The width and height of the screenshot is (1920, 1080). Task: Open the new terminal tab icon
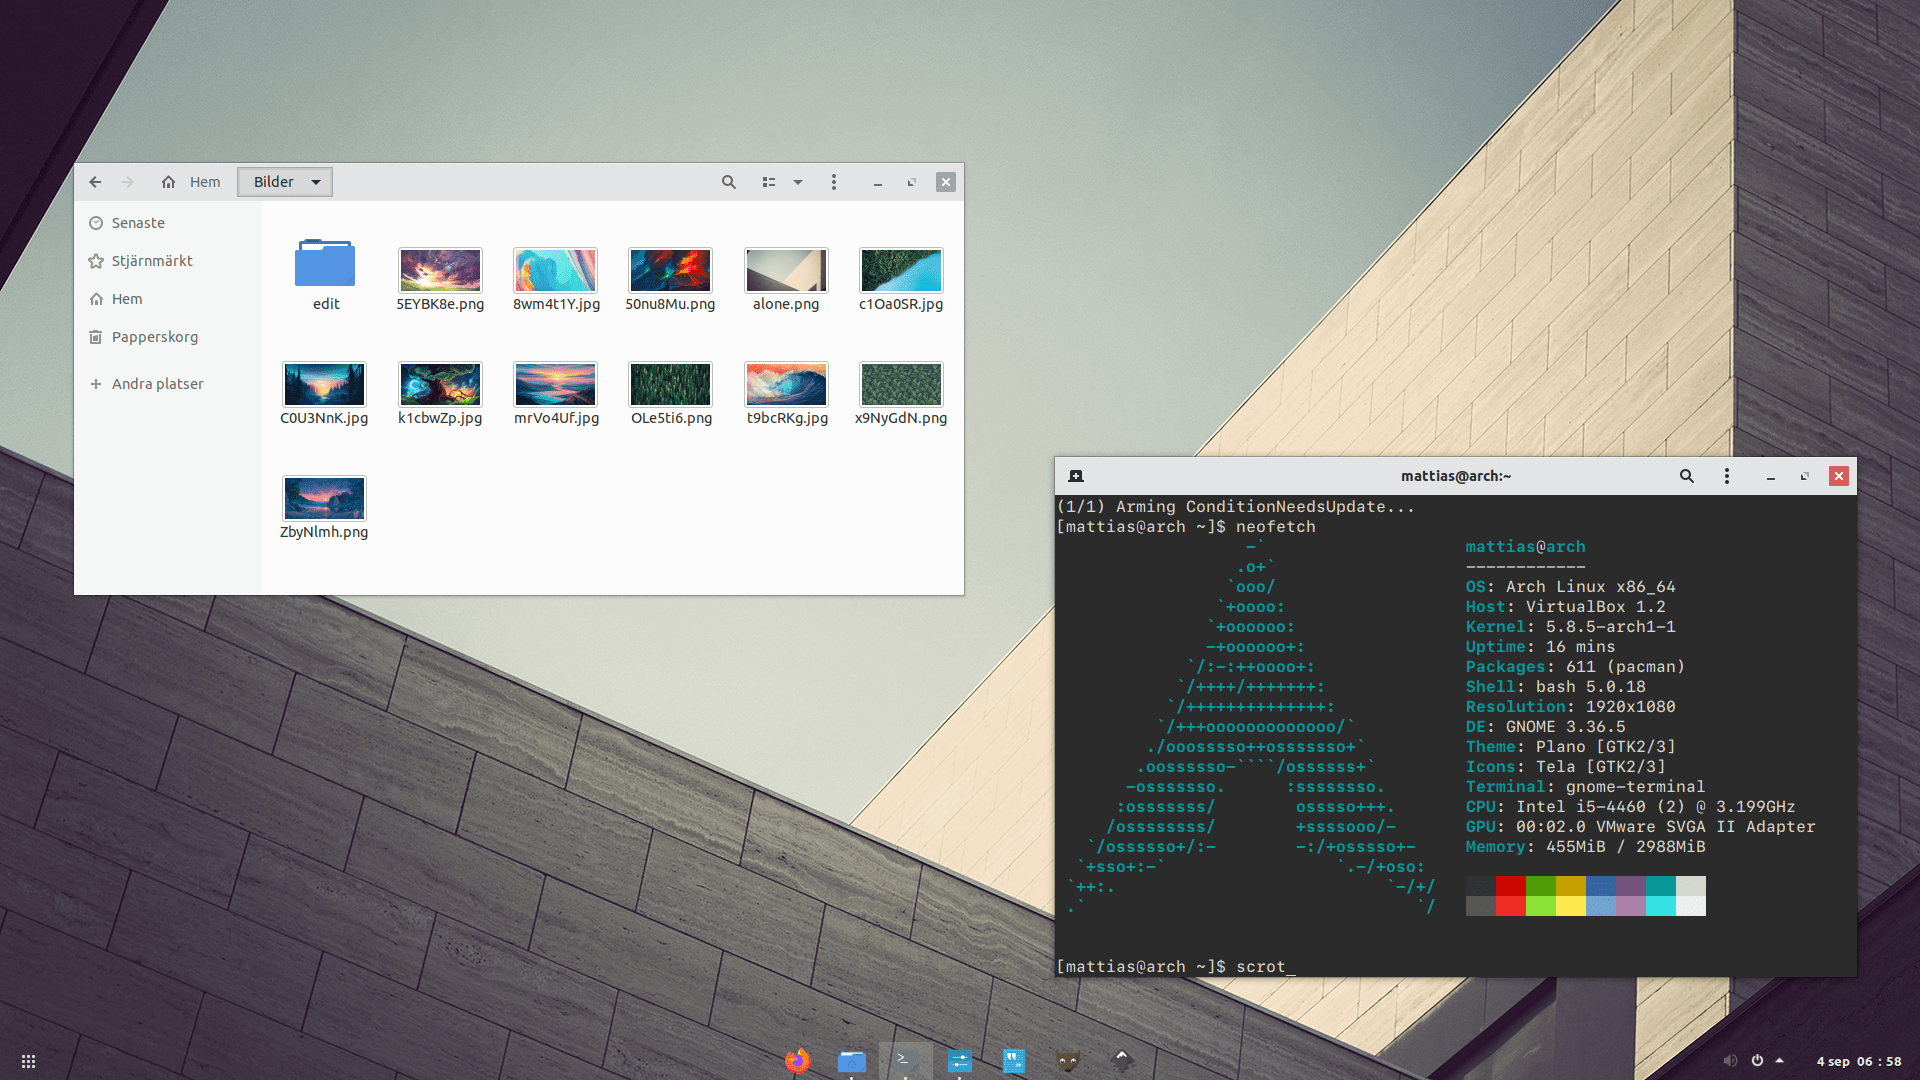tap(1076, 476)
